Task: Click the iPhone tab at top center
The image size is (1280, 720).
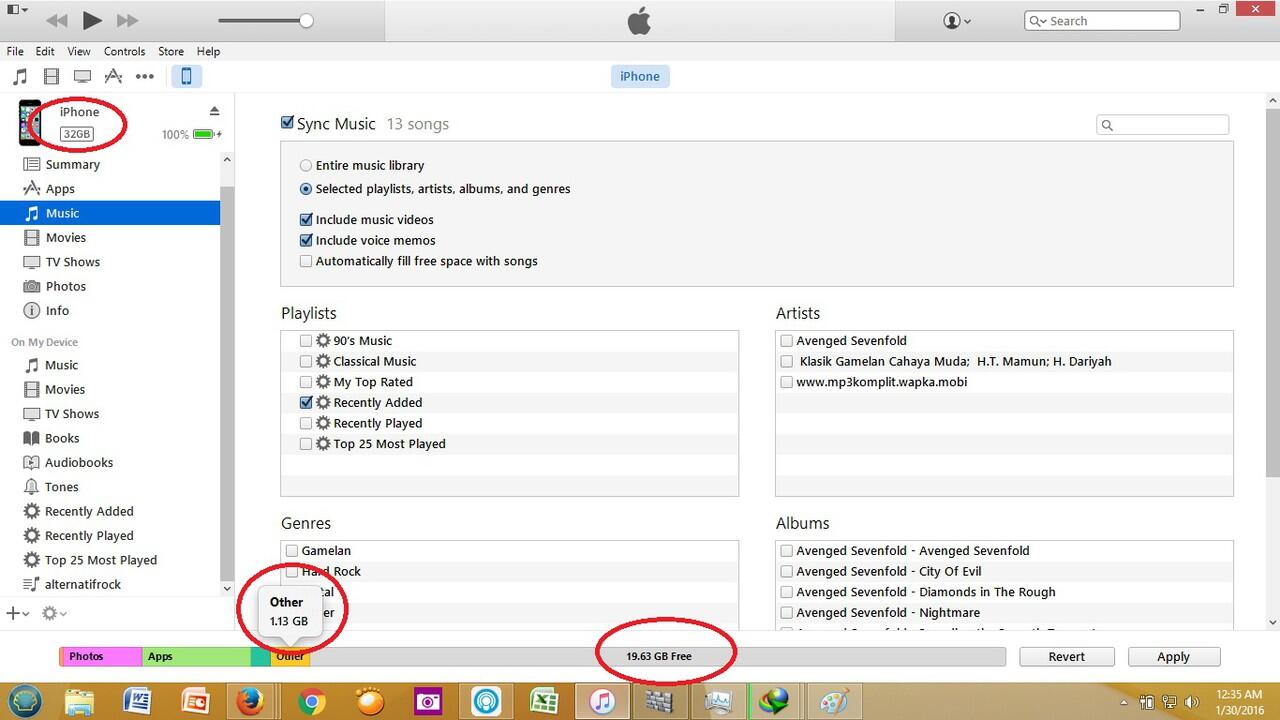Action: tap(639, 76)
